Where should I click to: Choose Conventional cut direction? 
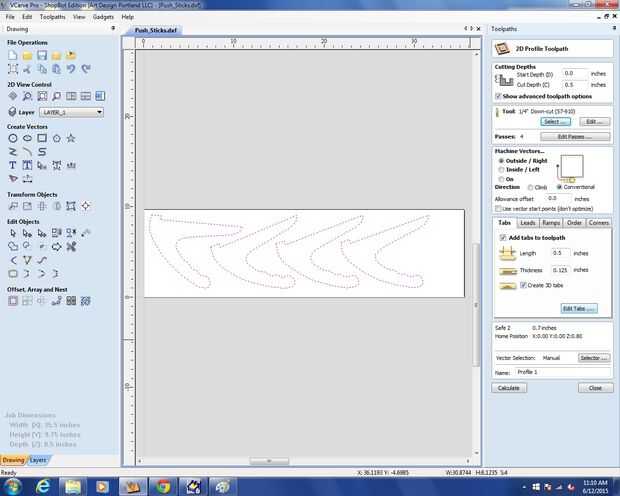559,187
